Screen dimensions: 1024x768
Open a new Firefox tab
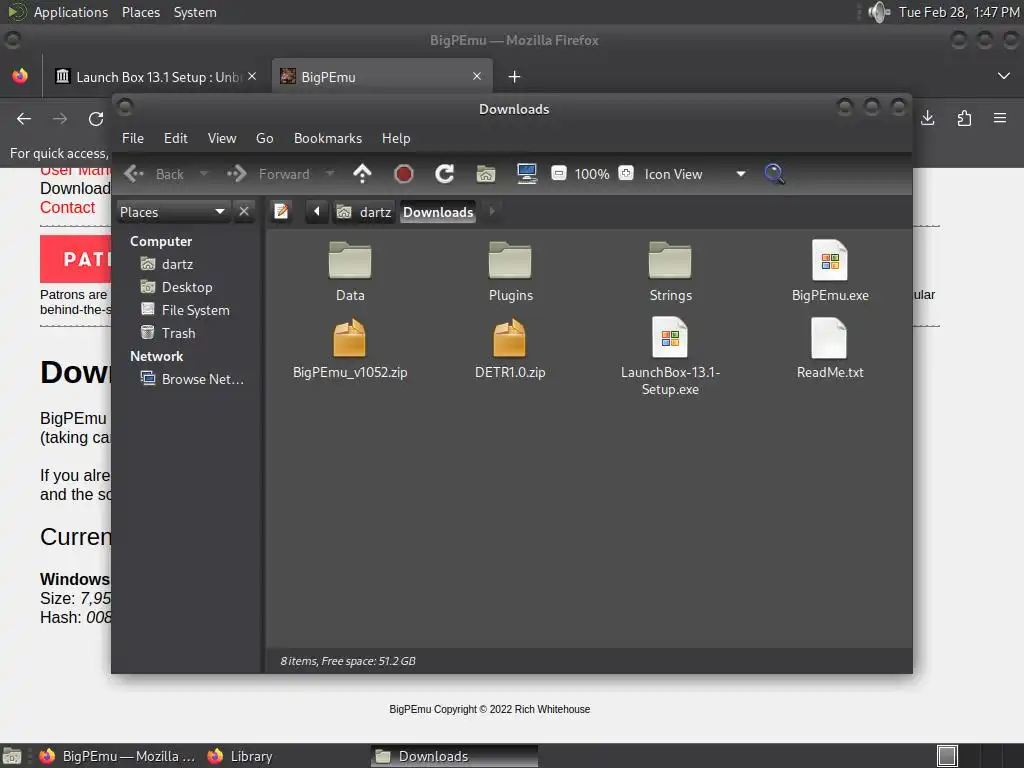(515, 77)
